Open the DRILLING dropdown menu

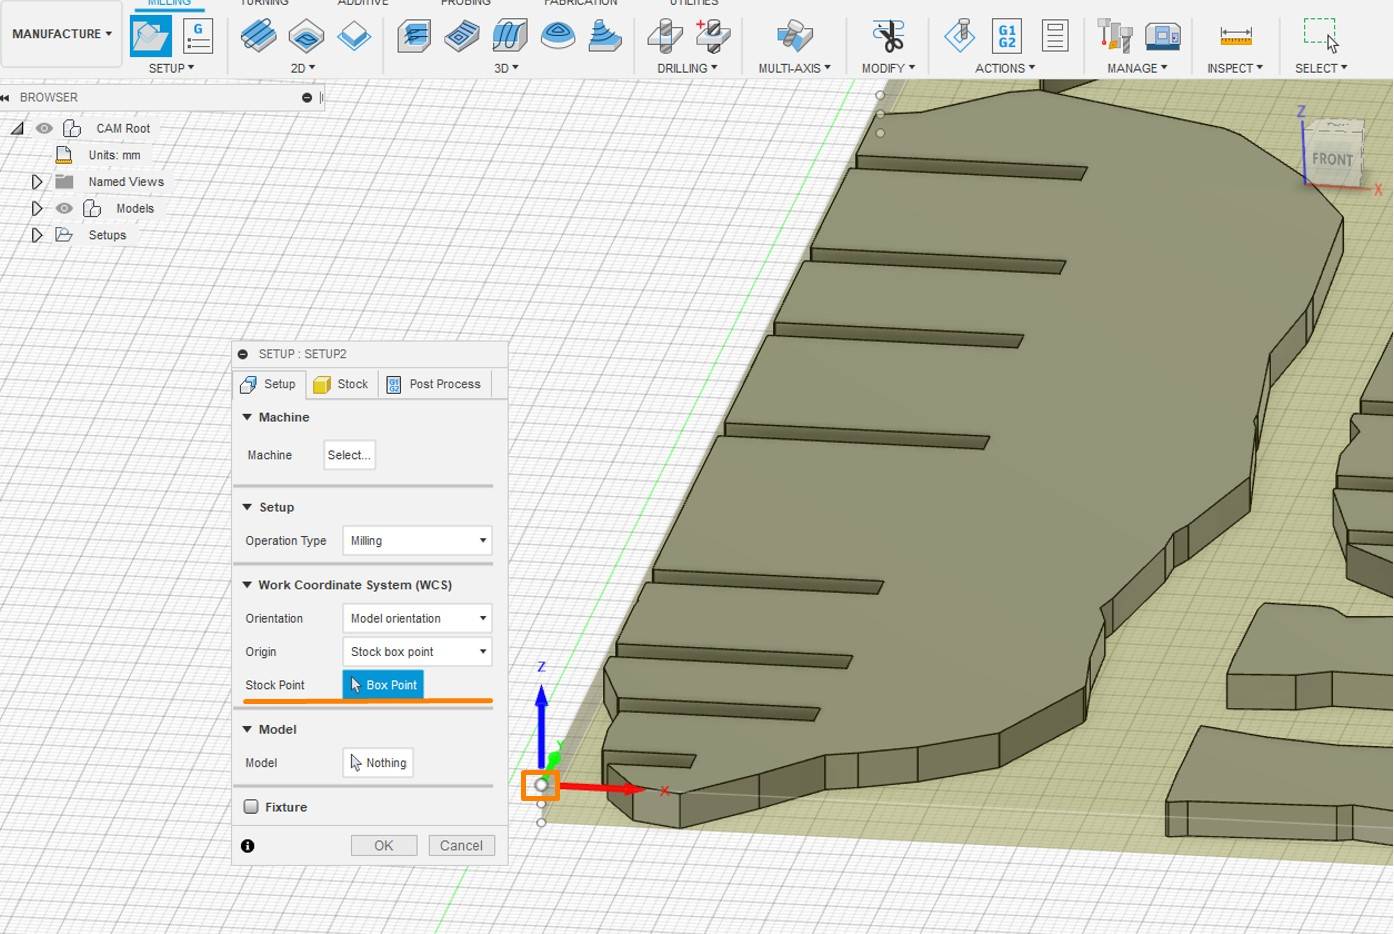point(687,68)
